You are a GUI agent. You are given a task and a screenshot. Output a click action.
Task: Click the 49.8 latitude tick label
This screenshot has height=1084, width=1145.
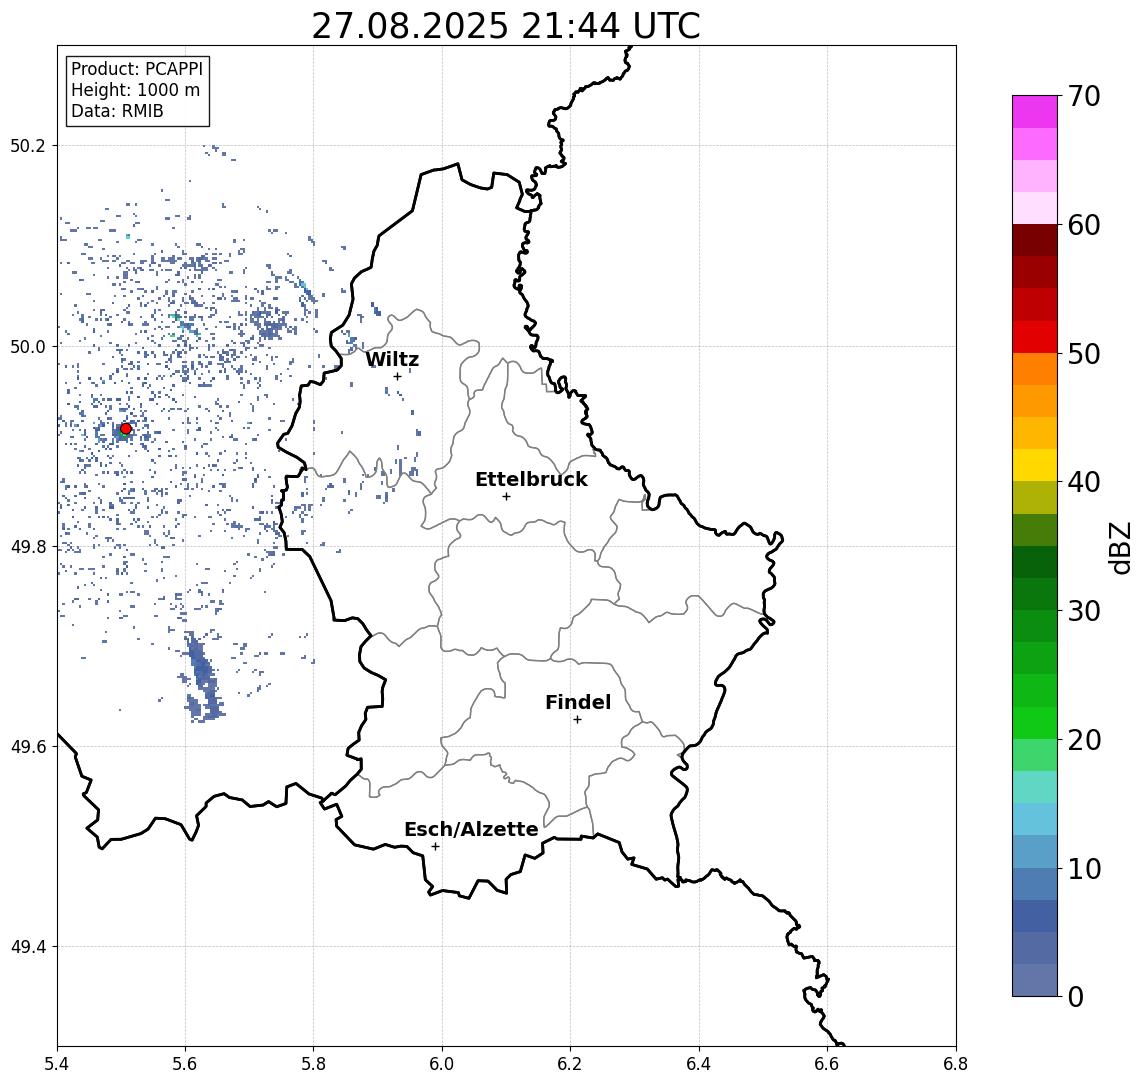coord(28,546)
